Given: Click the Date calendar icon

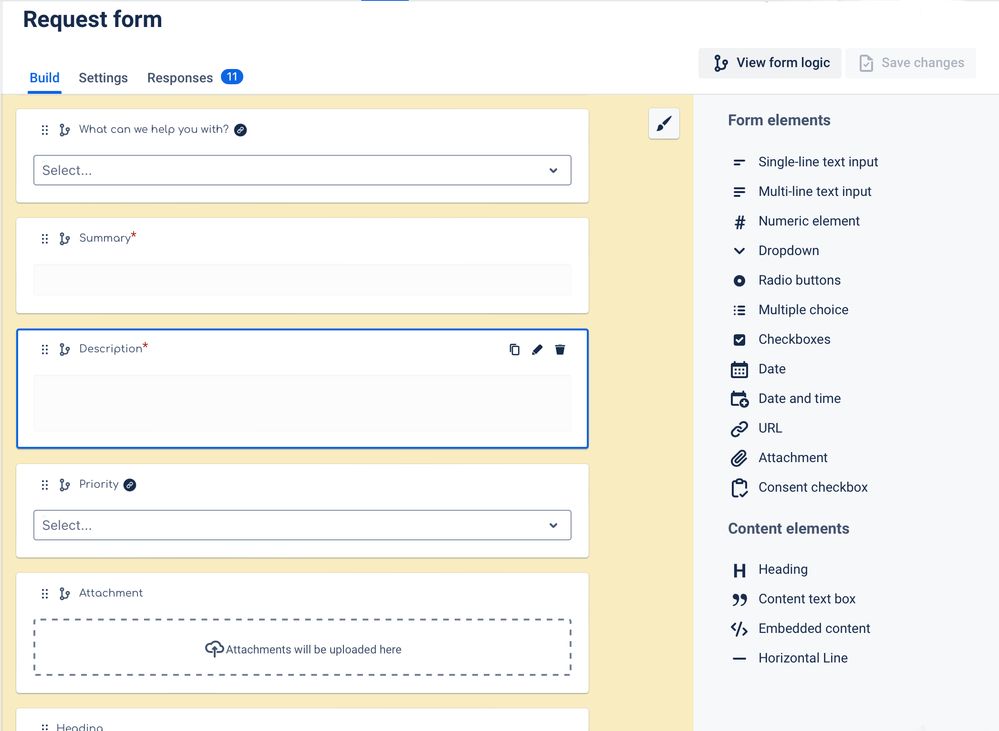Looking at the screenshot, I should 739,370.
